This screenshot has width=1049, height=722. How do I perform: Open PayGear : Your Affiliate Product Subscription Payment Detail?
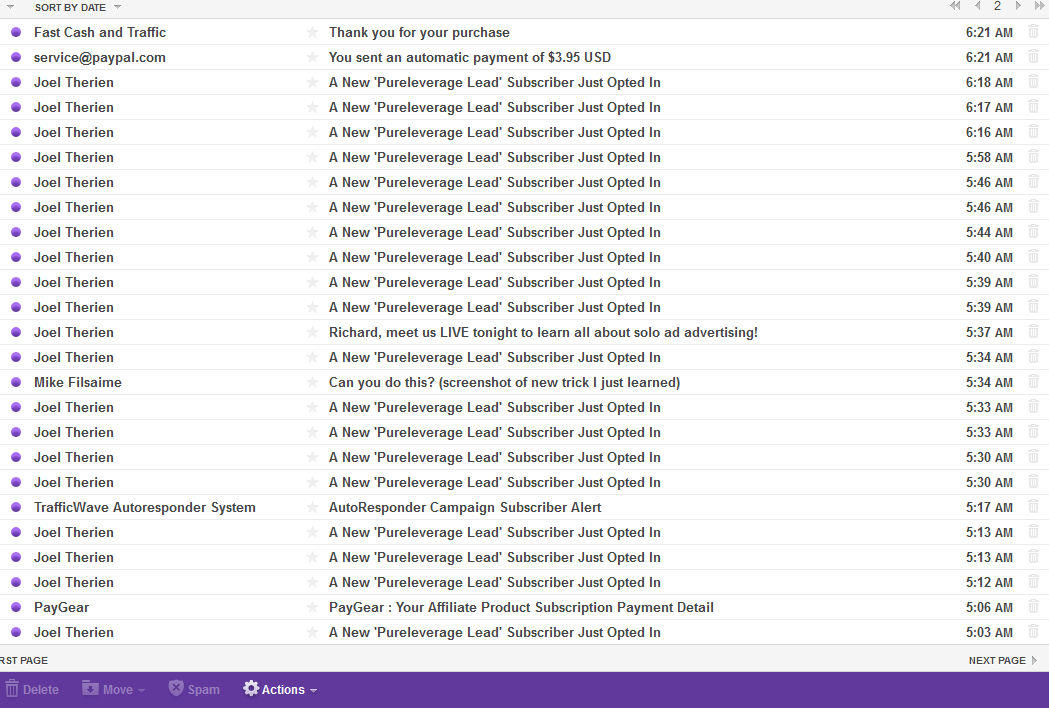[521, 608]
